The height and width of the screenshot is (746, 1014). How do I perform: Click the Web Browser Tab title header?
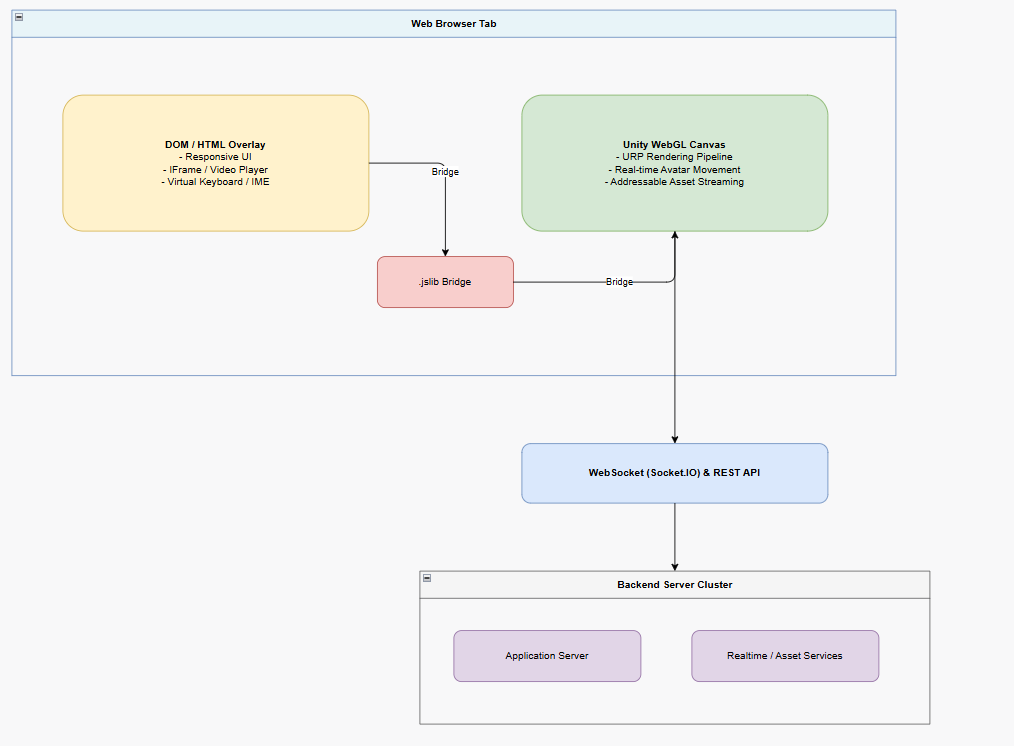coord(454,24)
